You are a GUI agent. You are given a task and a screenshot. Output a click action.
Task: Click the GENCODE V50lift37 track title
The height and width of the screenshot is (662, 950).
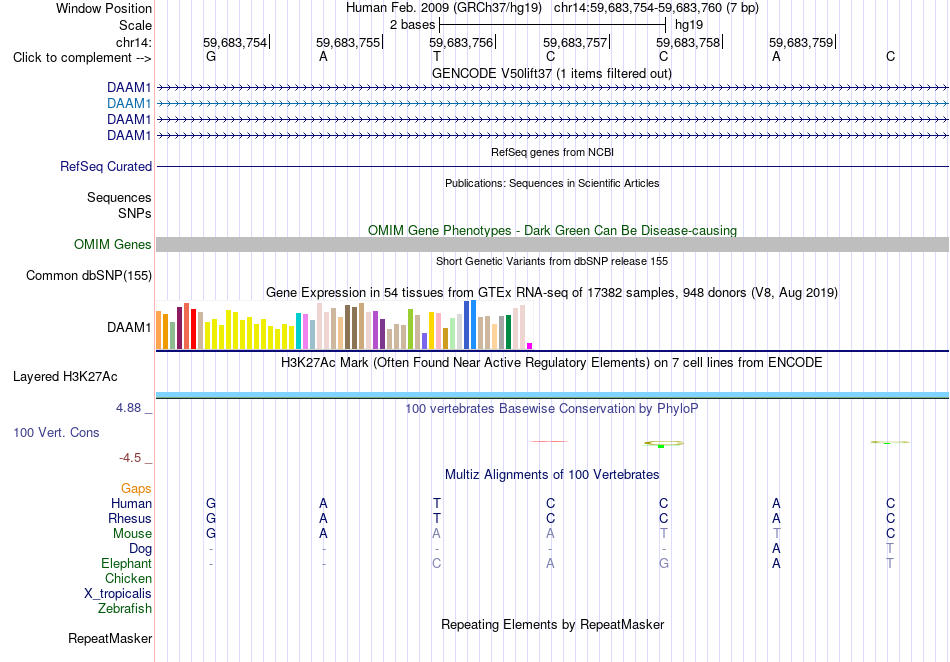coord(552,74)
